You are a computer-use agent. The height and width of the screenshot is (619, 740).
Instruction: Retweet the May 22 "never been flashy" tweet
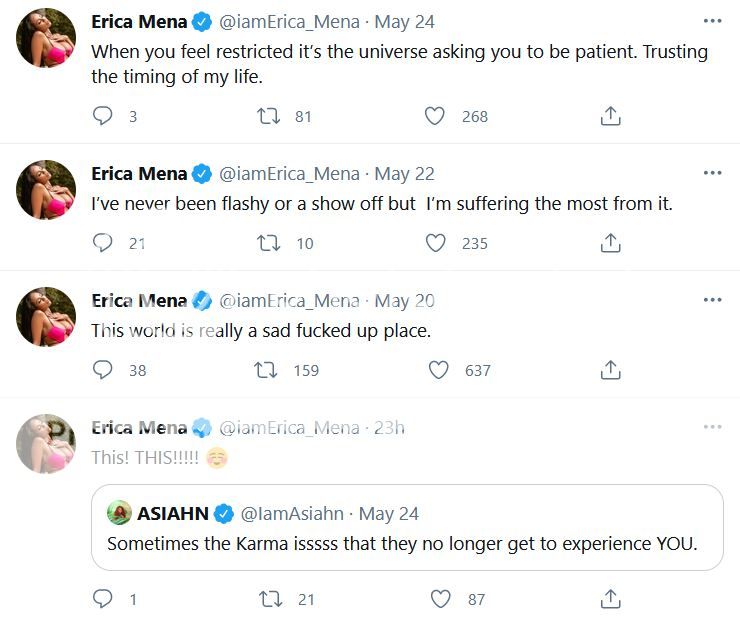pyautogui.click(x=268, y=243)
